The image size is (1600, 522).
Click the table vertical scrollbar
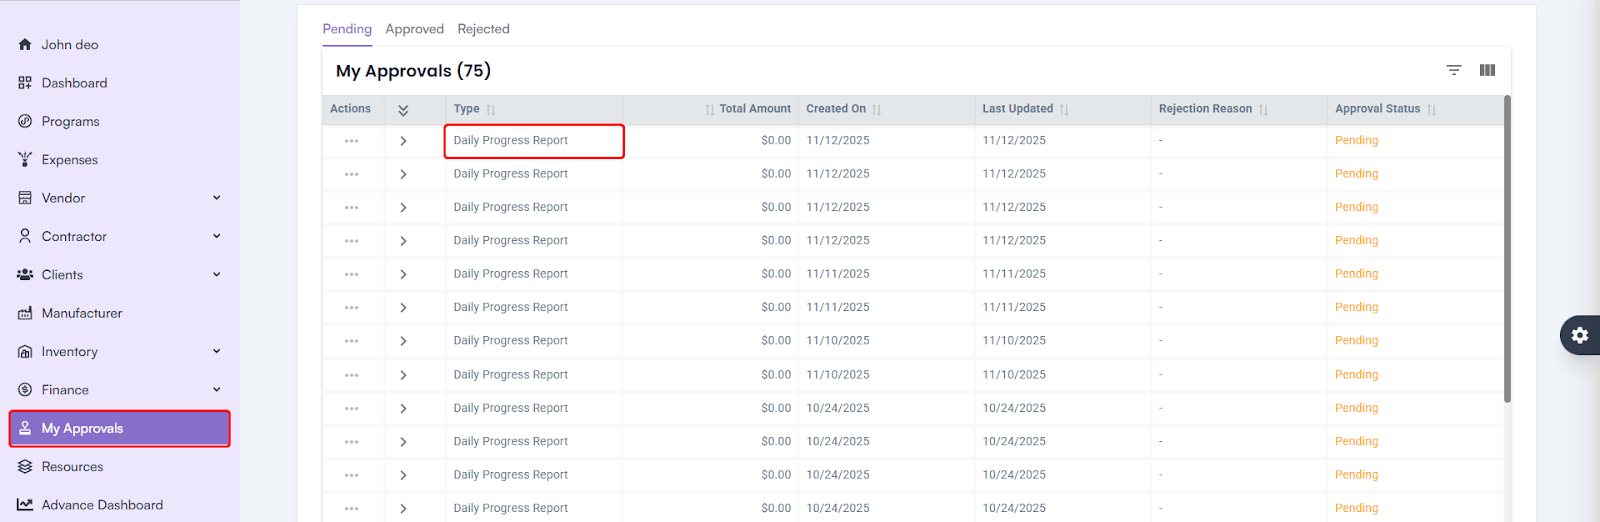[1507, 250]
